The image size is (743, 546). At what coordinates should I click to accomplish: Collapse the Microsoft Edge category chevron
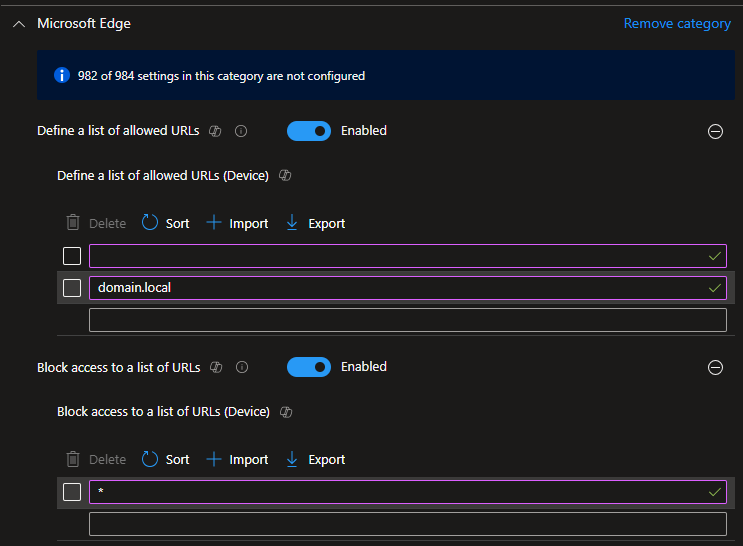19,24
